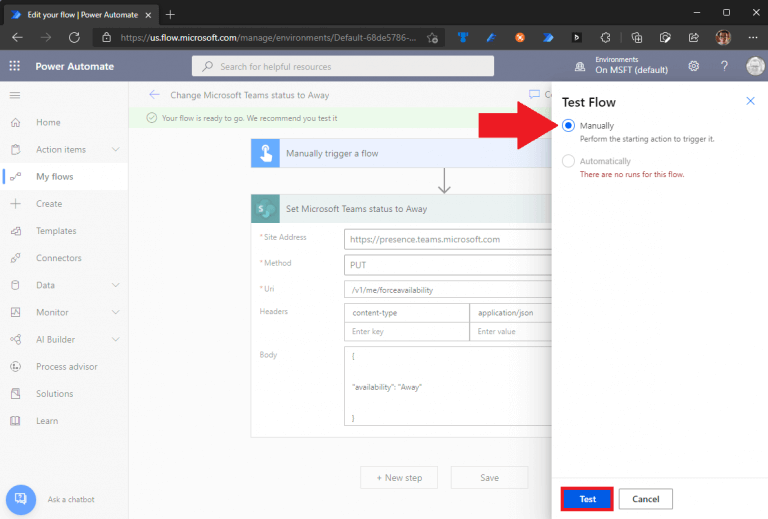Click the Ask a chatbot label
The height and width of the screenshot is (519, 768).
click(71, 499)
